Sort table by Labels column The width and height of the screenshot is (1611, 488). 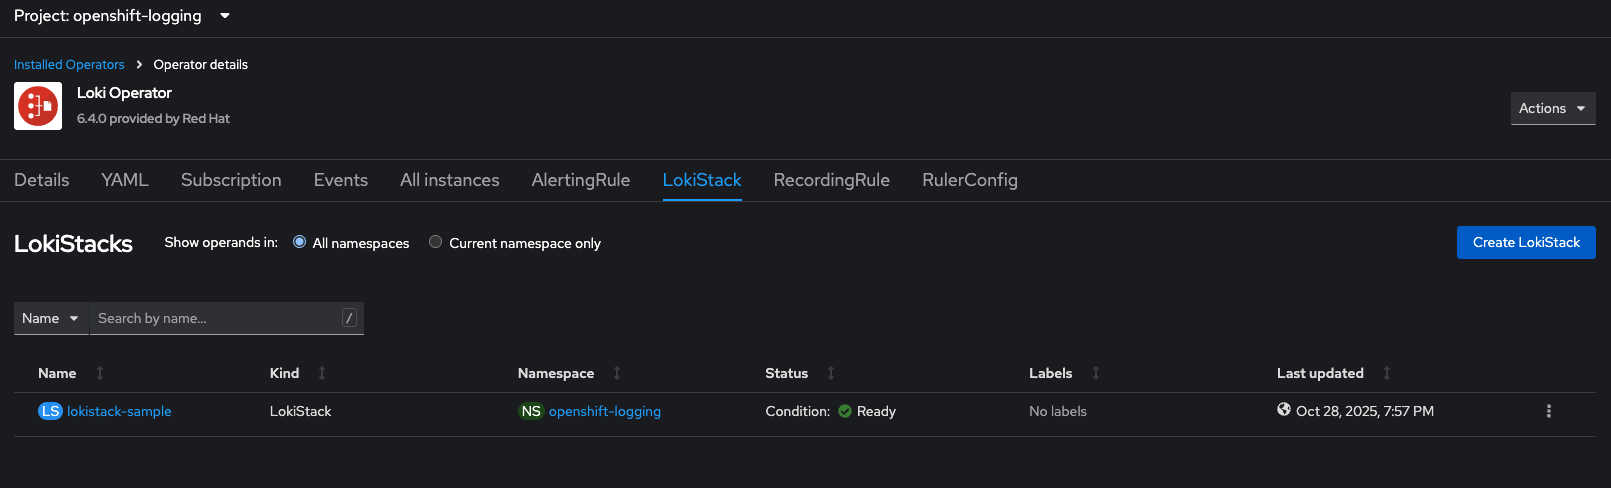coord(1051,373)
